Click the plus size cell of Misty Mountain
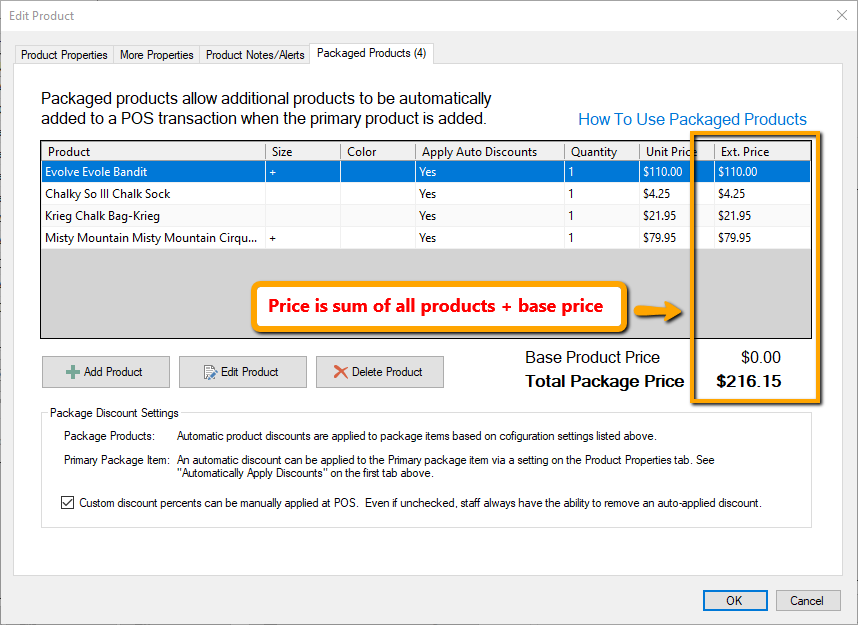This screenshot has width=858, height=625. coord(303,238)
